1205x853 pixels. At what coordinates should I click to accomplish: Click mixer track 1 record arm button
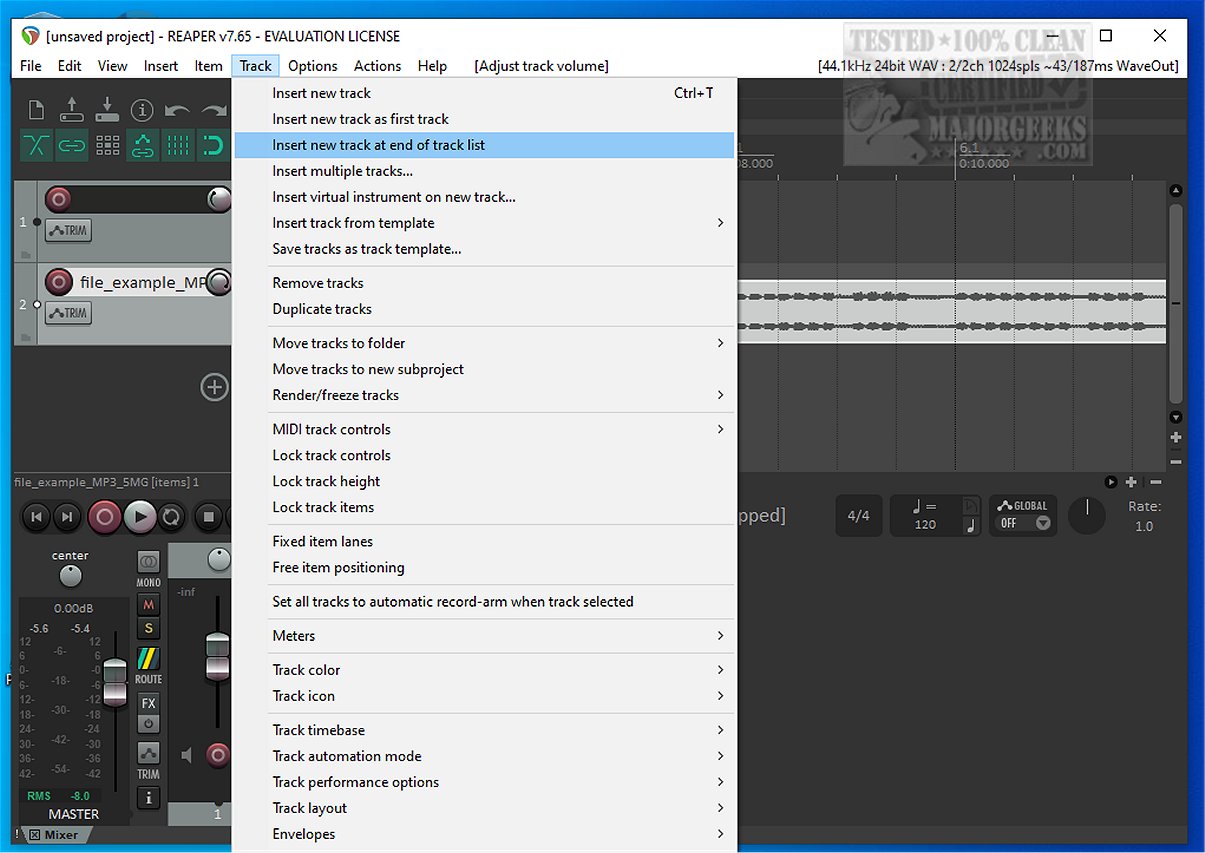218,755
